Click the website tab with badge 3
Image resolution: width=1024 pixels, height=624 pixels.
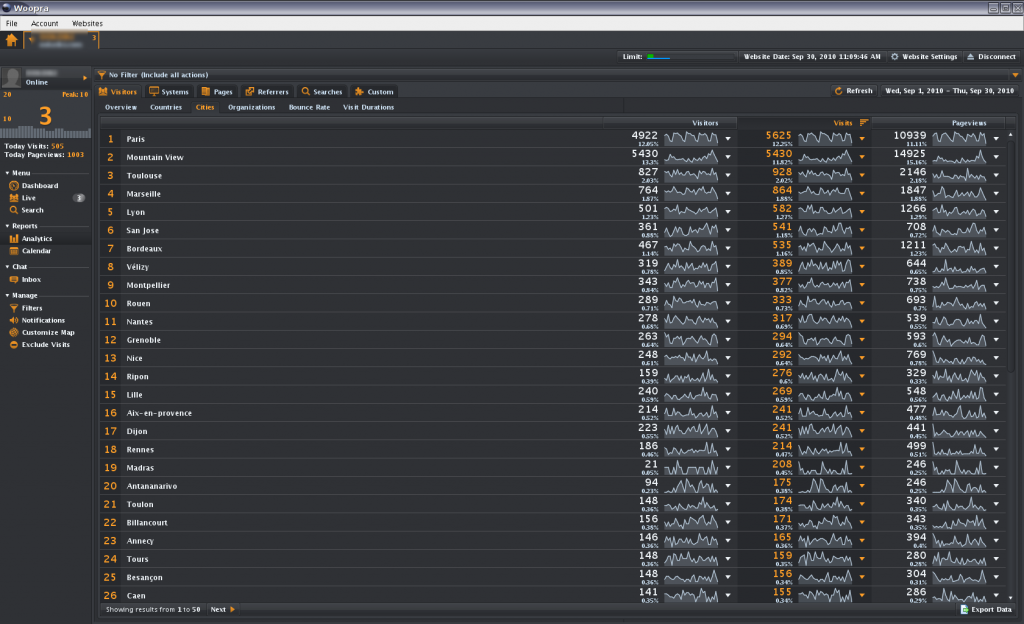coord(61,40)
